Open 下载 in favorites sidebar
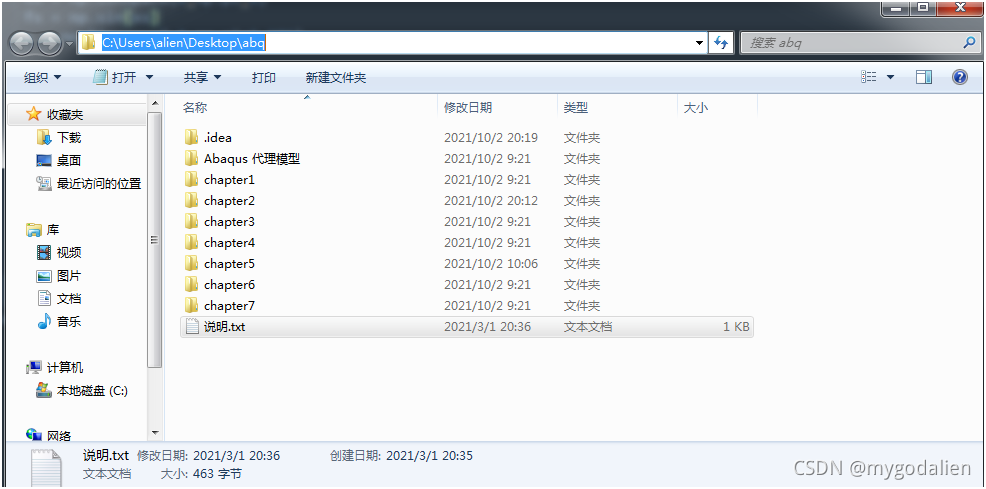This screenshot has height=489, width=986. pyautogui.click(x=69, y=138)
